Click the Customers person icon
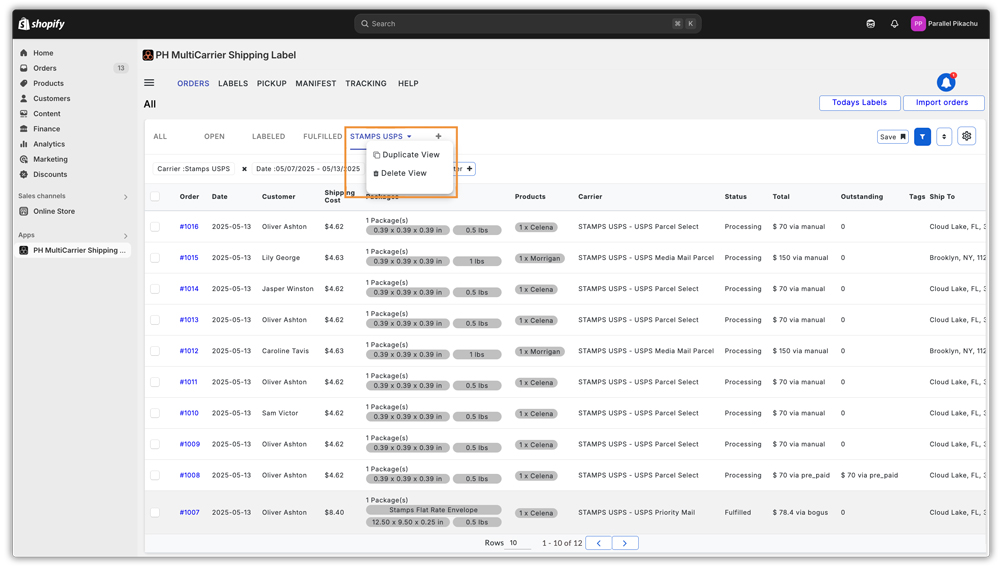This screenshot has height=568, width=1000. [24, 99]
